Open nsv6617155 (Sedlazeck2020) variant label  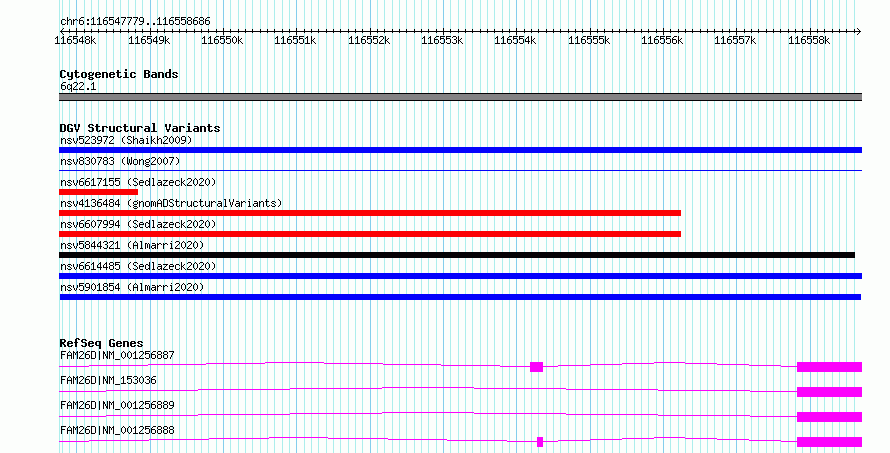point(138,182)
